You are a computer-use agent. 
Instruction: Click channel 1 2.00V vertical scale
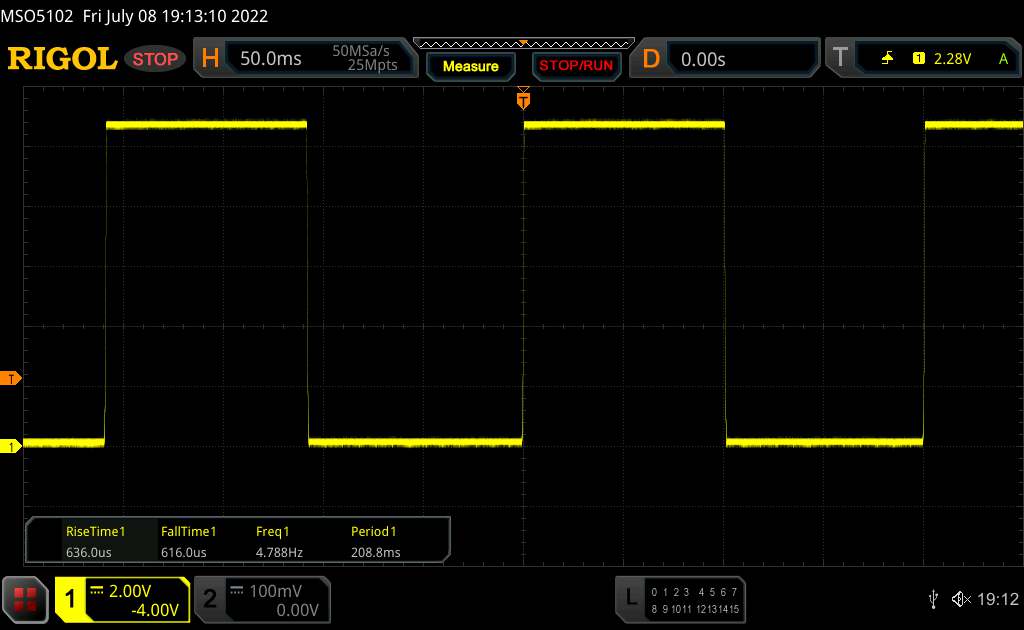point(129,591)
